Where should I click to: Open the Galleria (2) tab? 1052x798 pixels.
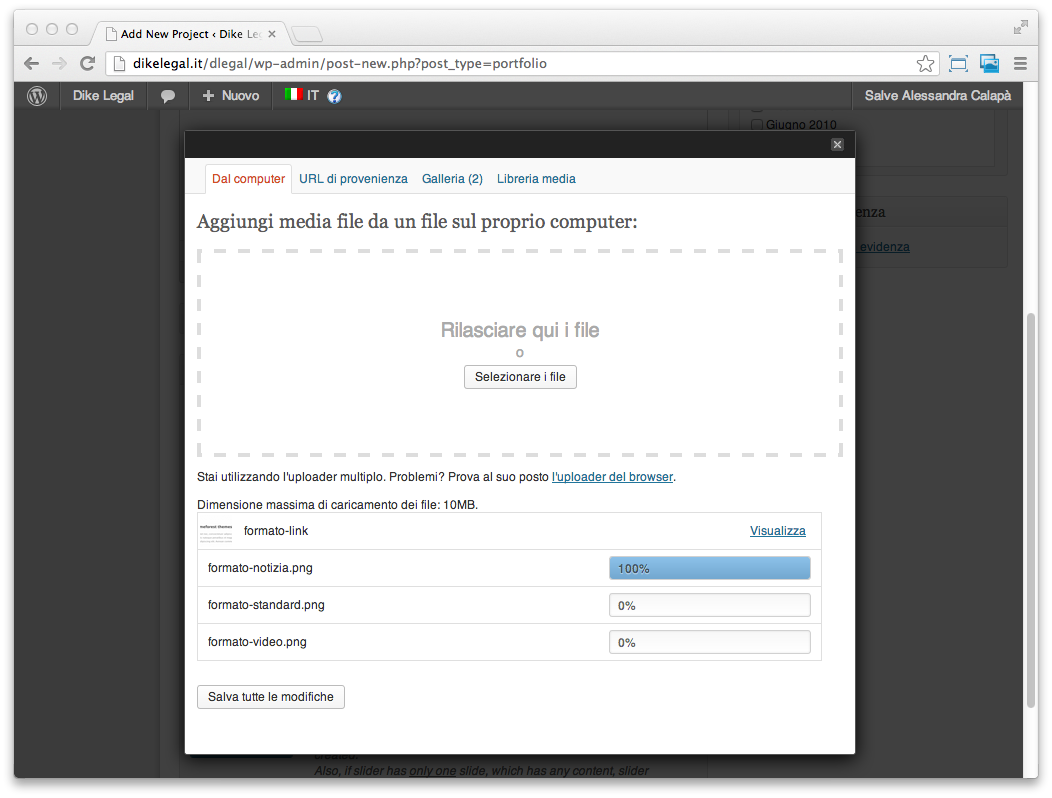pyautogui.click(x=452, y=179)
